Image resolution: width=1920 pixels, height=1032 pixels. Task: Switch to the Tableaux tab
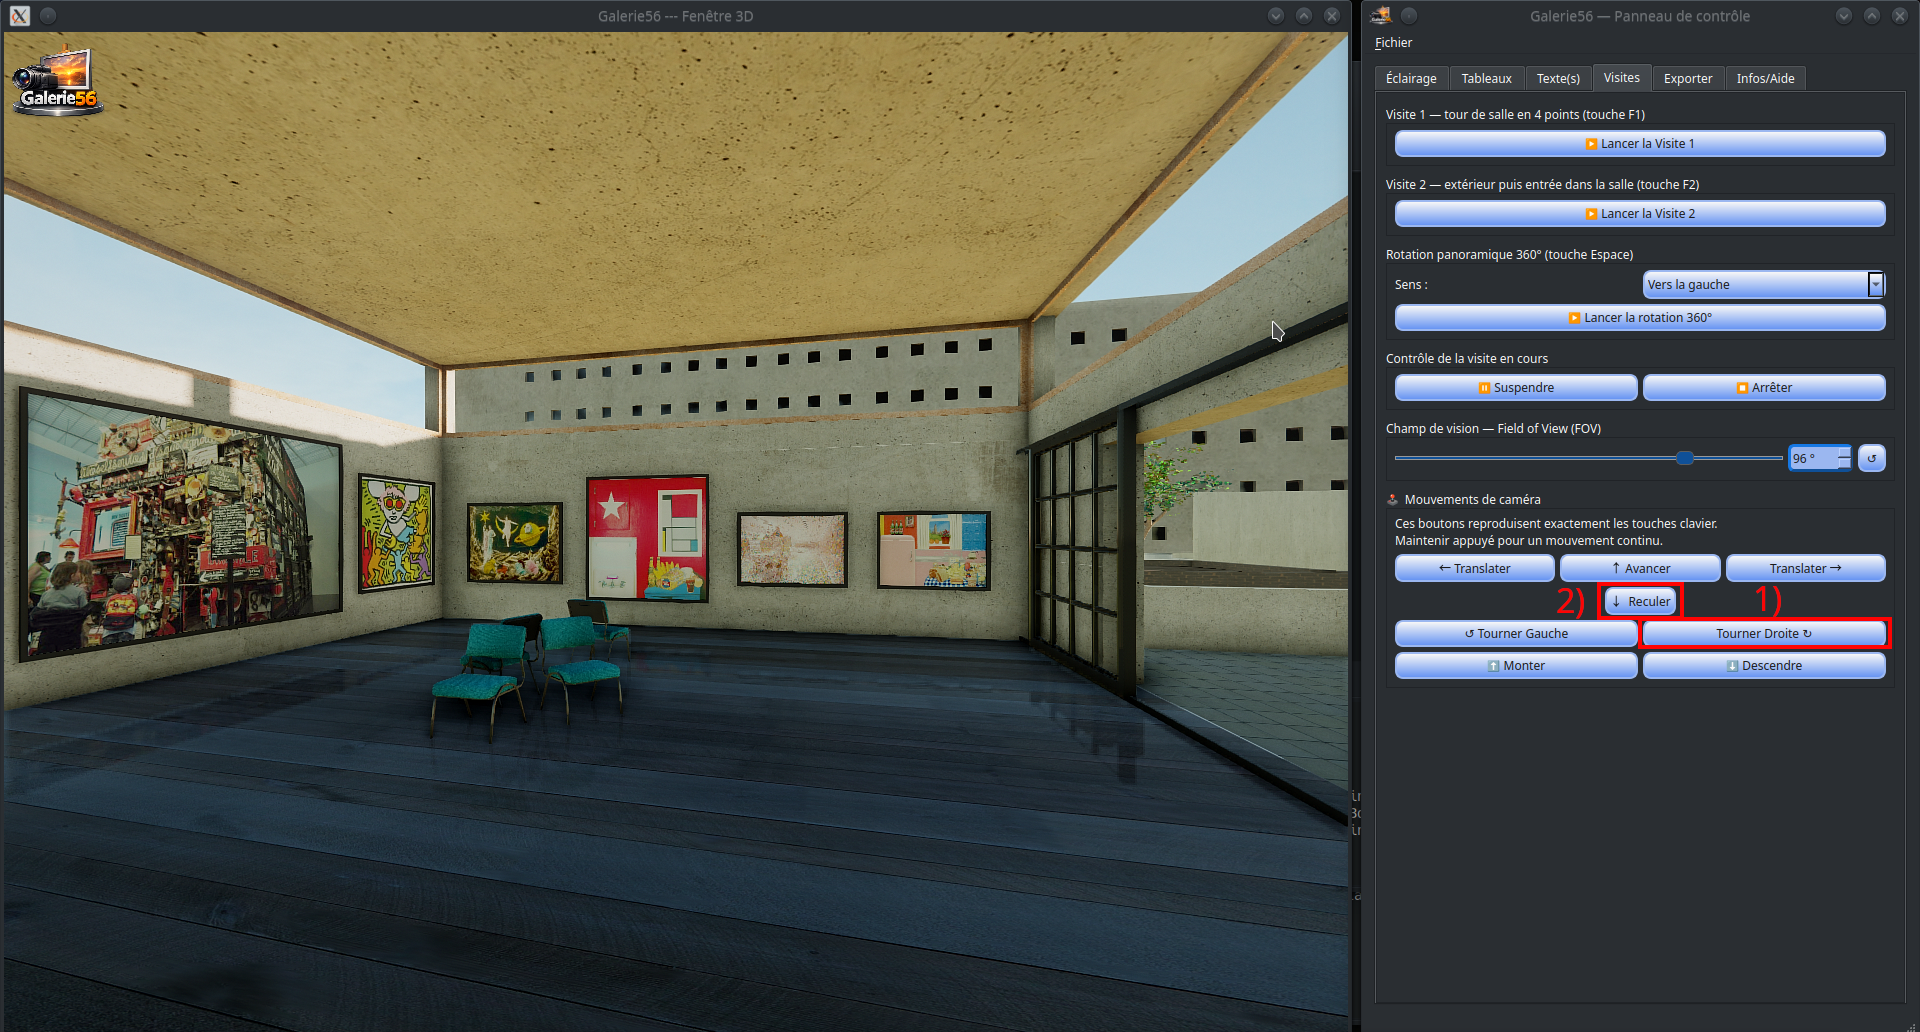point(1486,79)
